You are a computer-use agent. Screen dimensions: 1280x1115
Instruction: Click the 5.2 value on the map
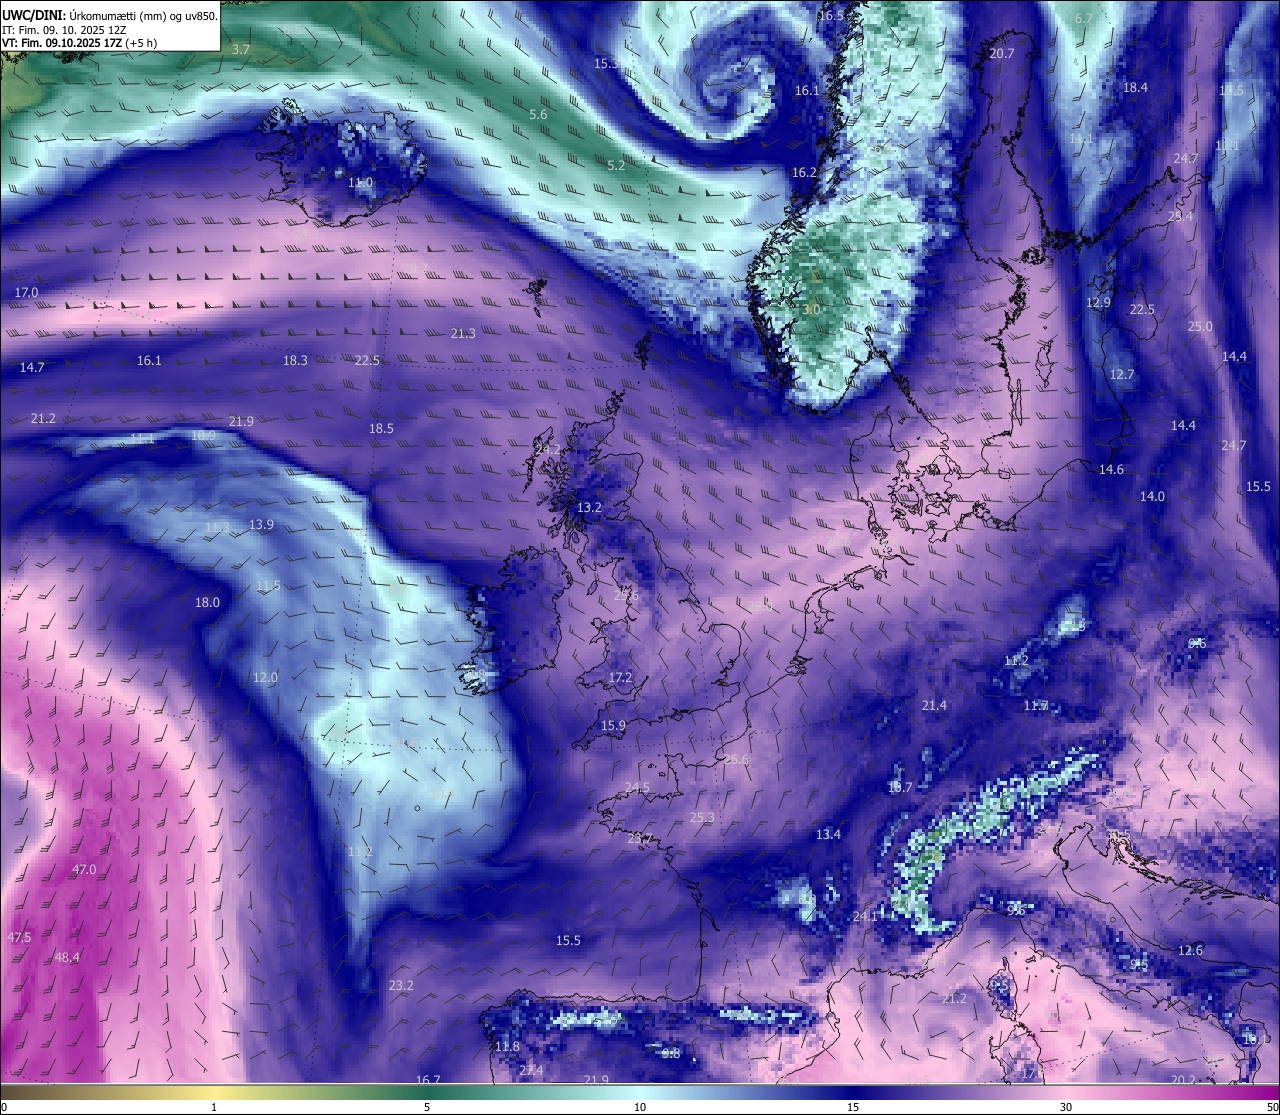(616, 165)
